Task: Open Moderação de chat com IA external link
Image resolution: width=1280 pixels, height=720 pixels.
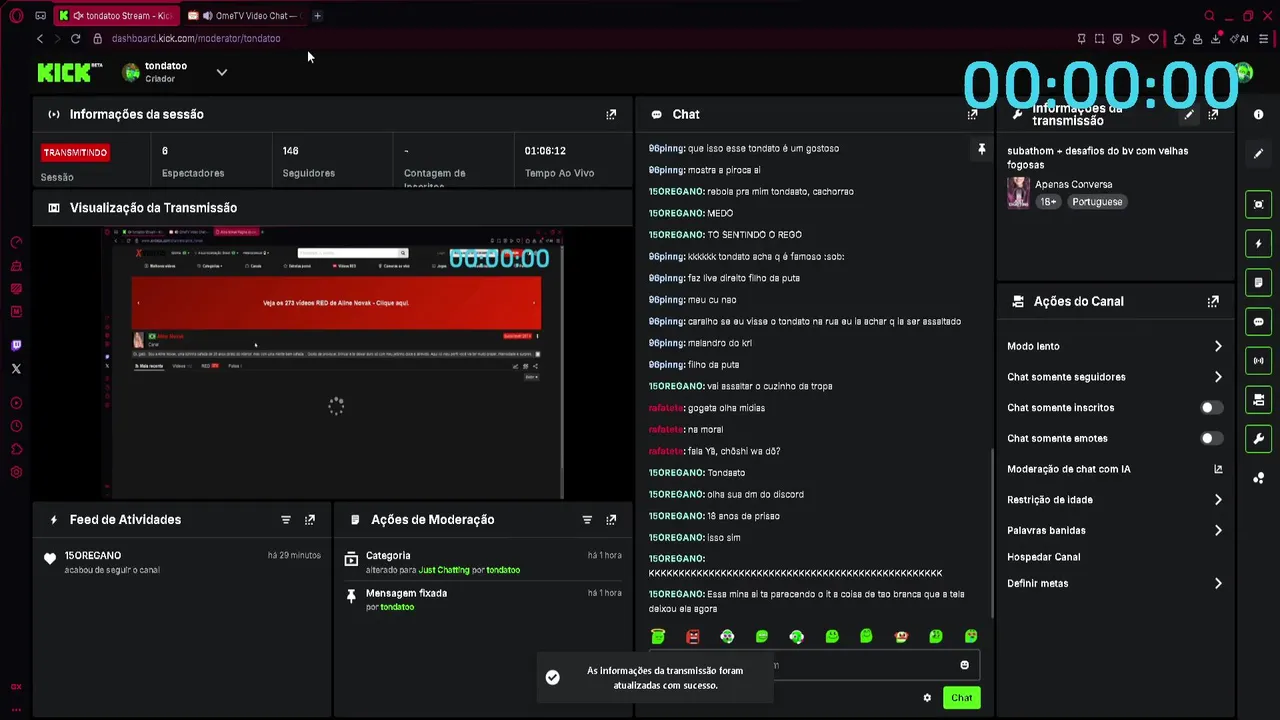Action: (x=1218, y=469)
